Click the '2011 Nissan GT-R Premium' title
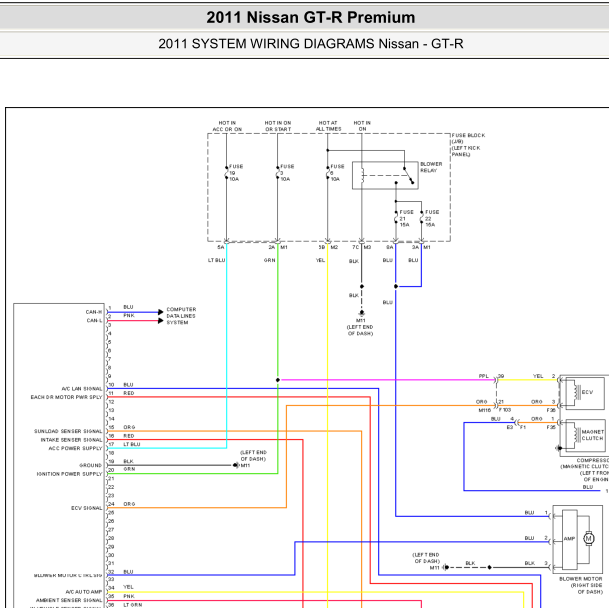This screenshot has width=609, height=608. (310, 17)
